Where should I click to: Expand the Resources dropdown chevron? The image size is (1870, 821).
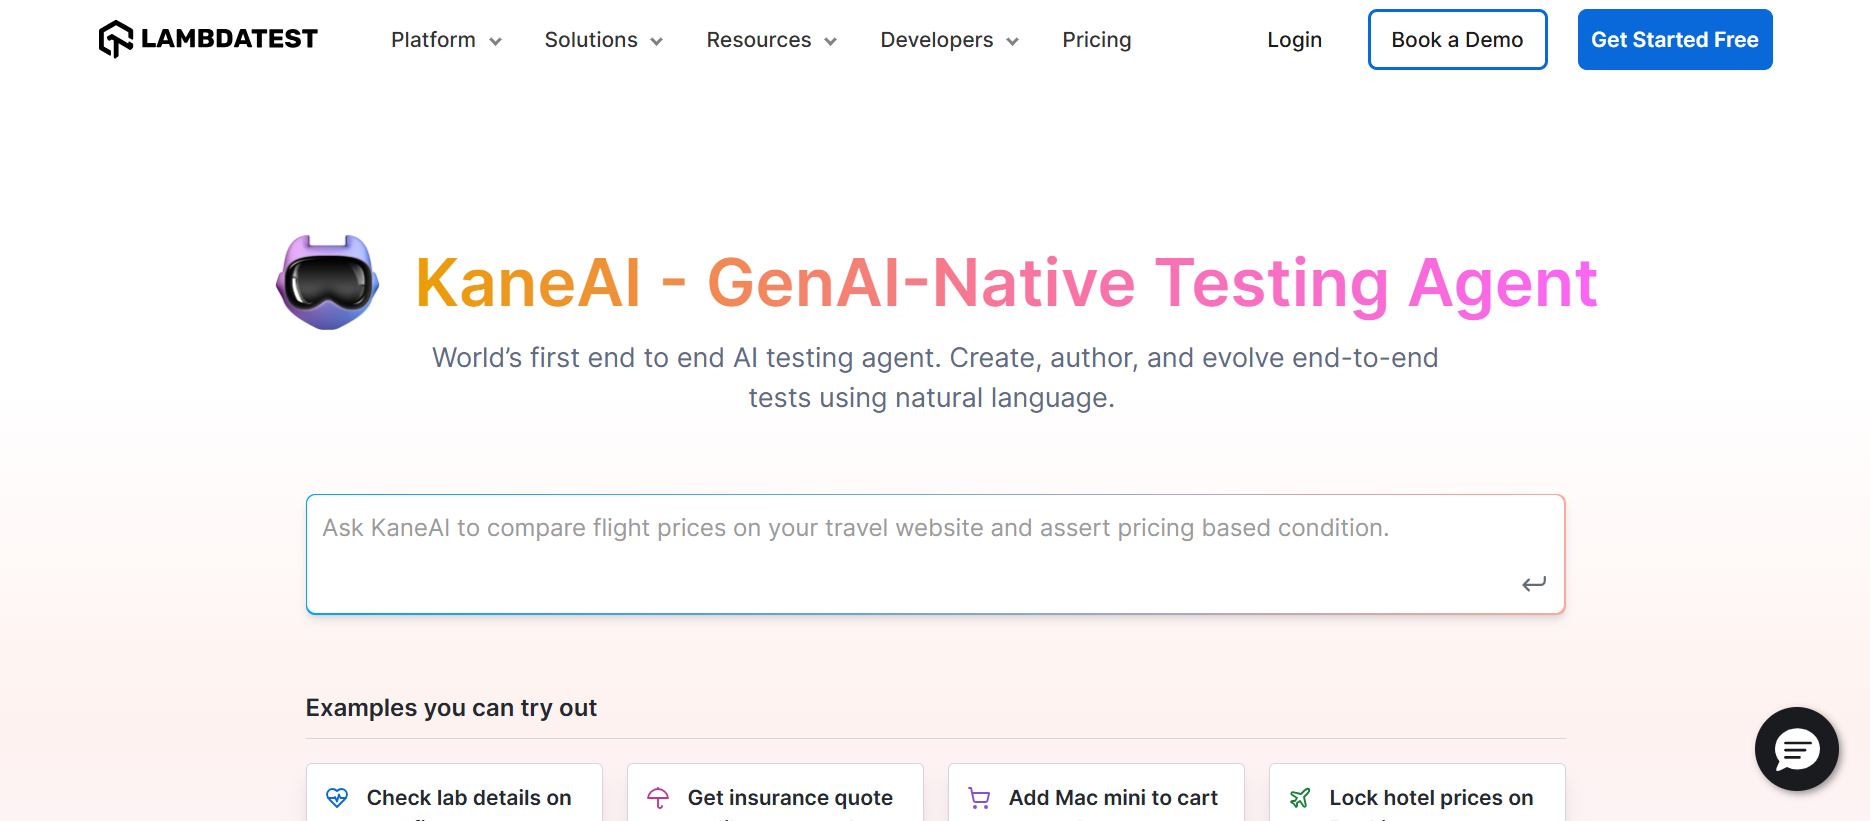click(x=830, y=41)
